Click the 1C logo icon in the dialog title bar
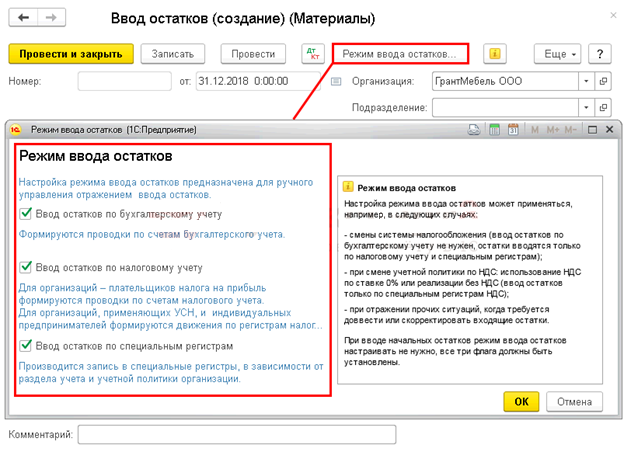The image size is (624, 452). click(x=16, y=130)
